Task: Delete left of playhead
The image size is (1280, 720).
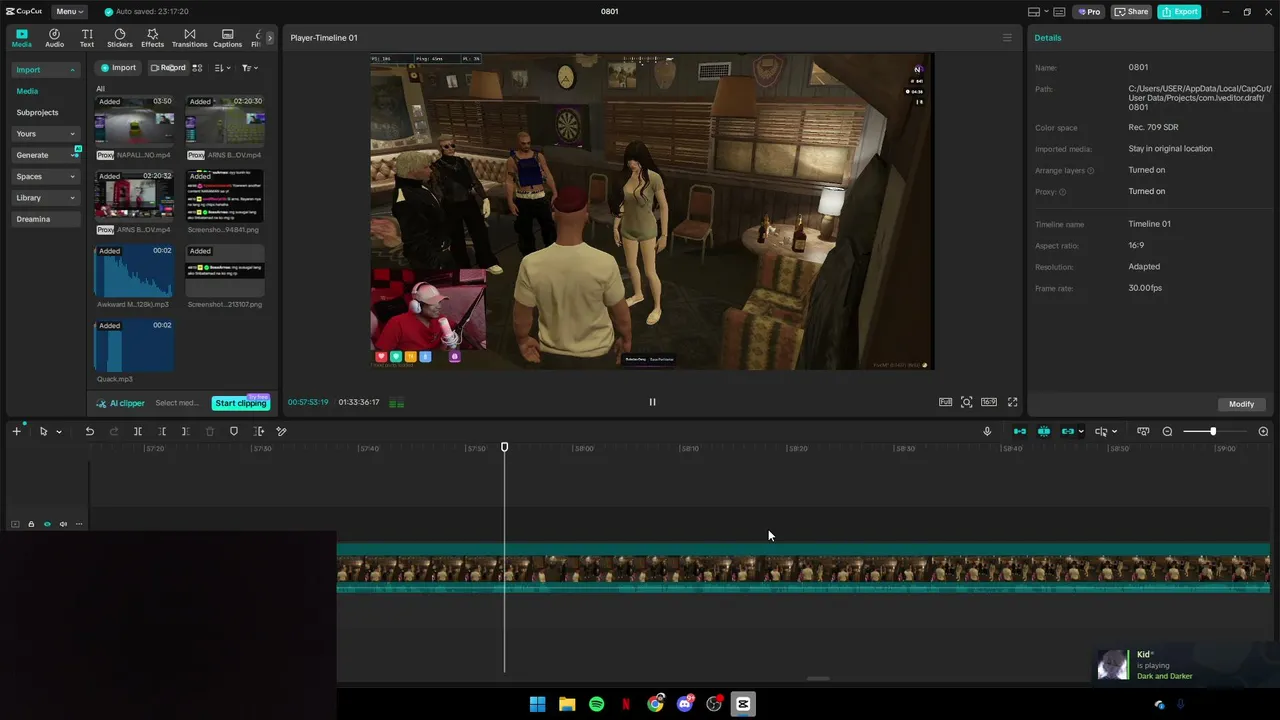Action: tap(162, 431)
